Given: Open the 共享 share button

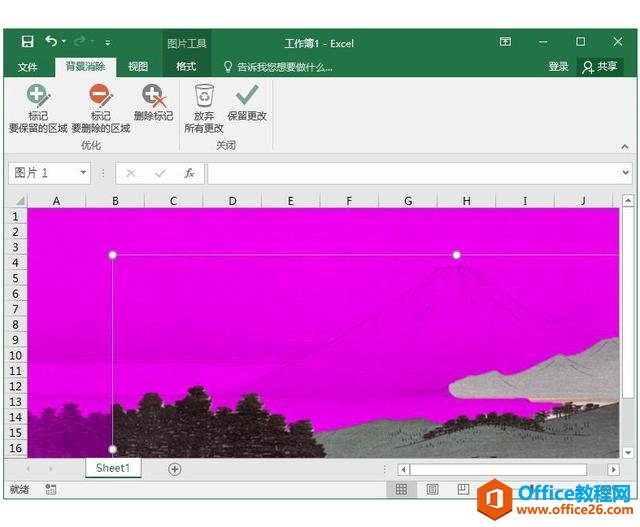Looking at the screenshot, I should [x=600, y=67].
